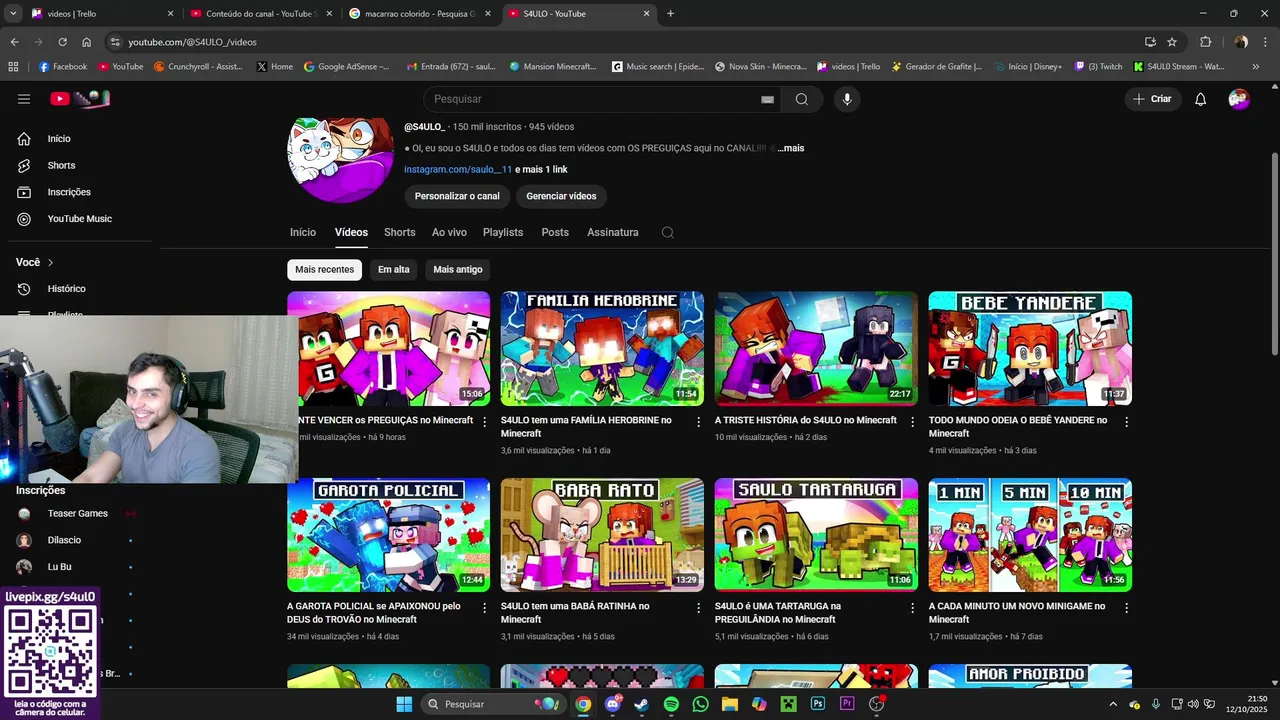1280x720 pixels.
Task: Open the Chrome tab search dropdown
Action: [x=13, y=14]
